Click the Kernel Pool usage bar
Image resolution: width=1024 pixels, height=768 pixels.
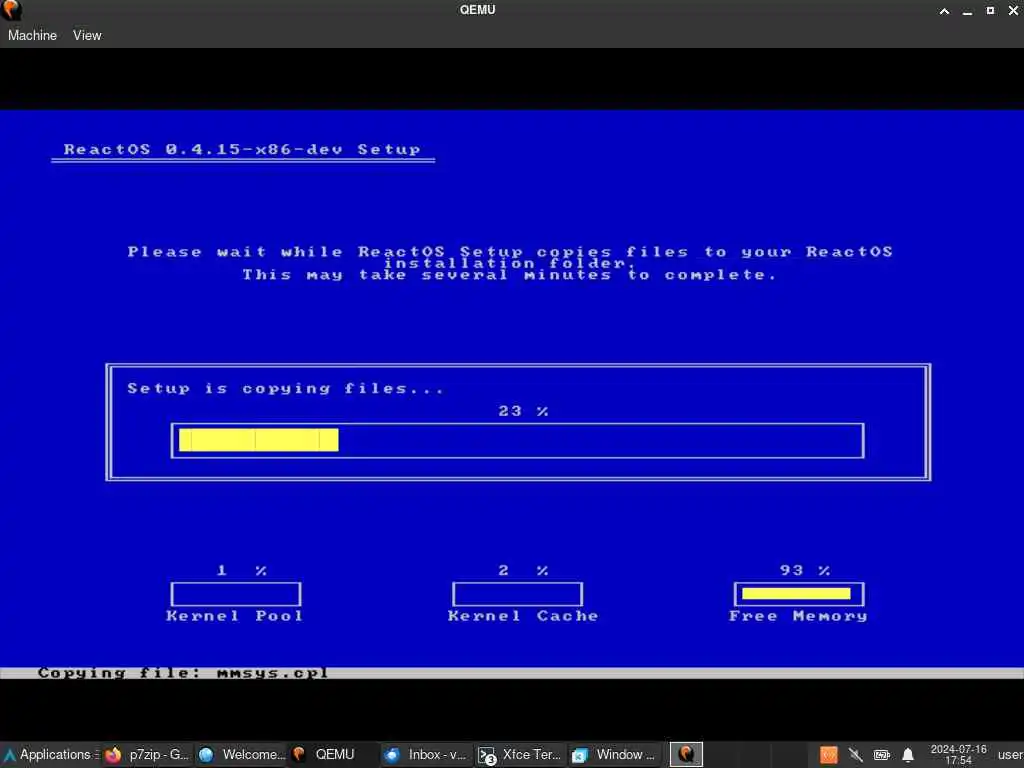coord(236,594)
